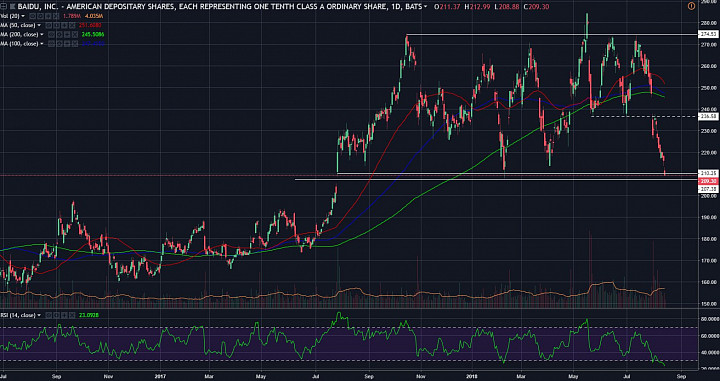Remove the Vol (20) indicator with X icon

click(56, 16)
